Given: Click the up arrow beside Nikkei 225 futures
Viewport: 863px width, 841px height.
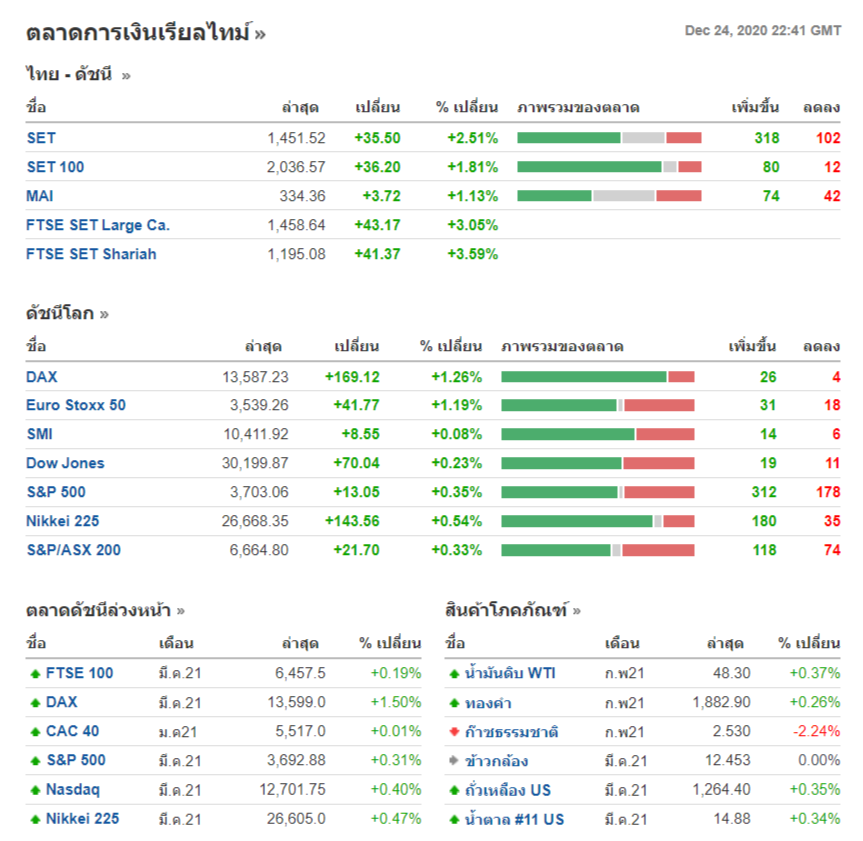Looking at the screenshot, I should tap(35, 819).
